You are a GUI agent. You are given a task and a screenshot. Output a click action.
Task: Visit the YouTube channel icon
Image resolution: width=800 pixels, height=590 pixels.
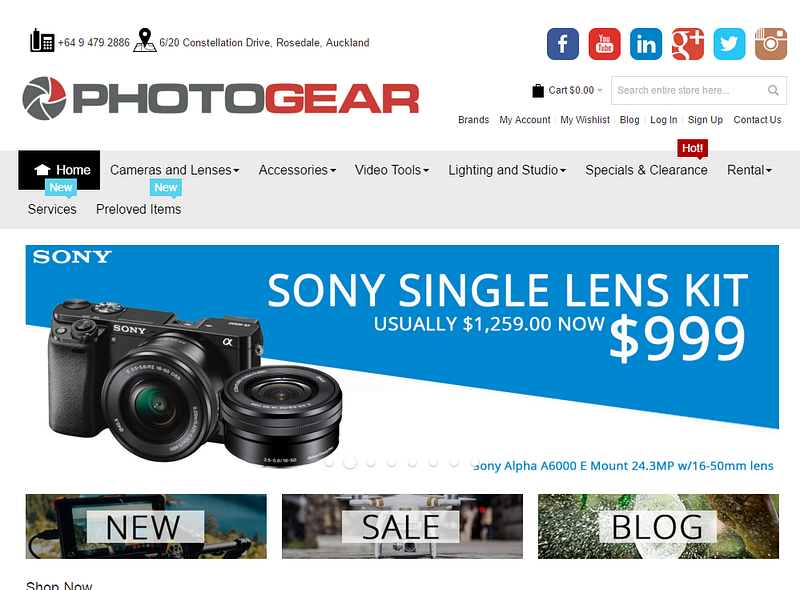pos(605,44)
